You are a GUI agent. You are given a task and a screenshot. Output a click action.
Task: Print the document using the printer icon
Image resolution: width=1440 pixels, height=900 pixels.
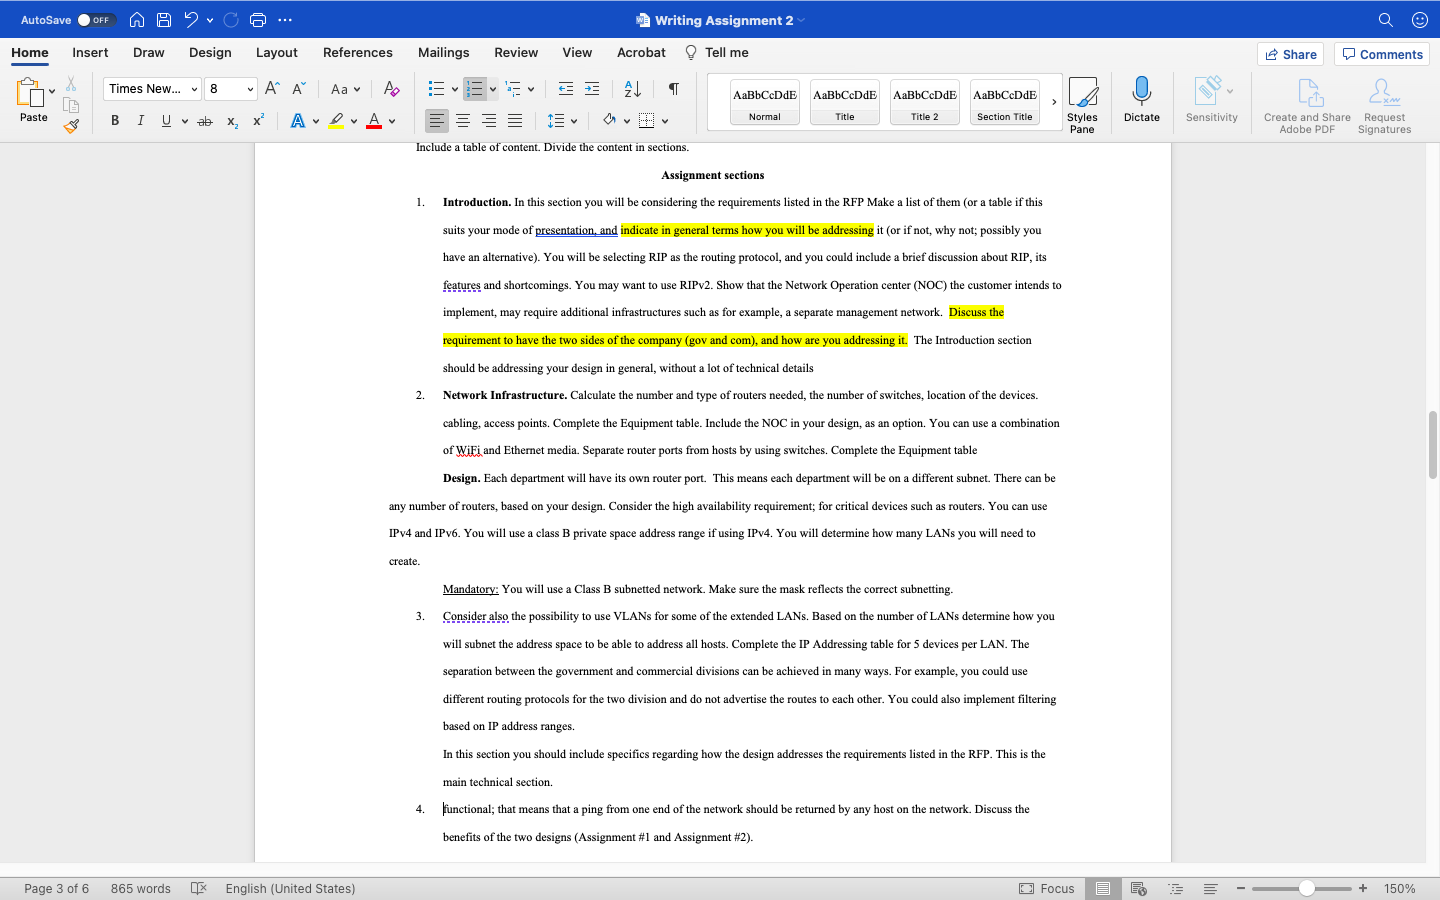pyautogui.click(x=258, y=20)
